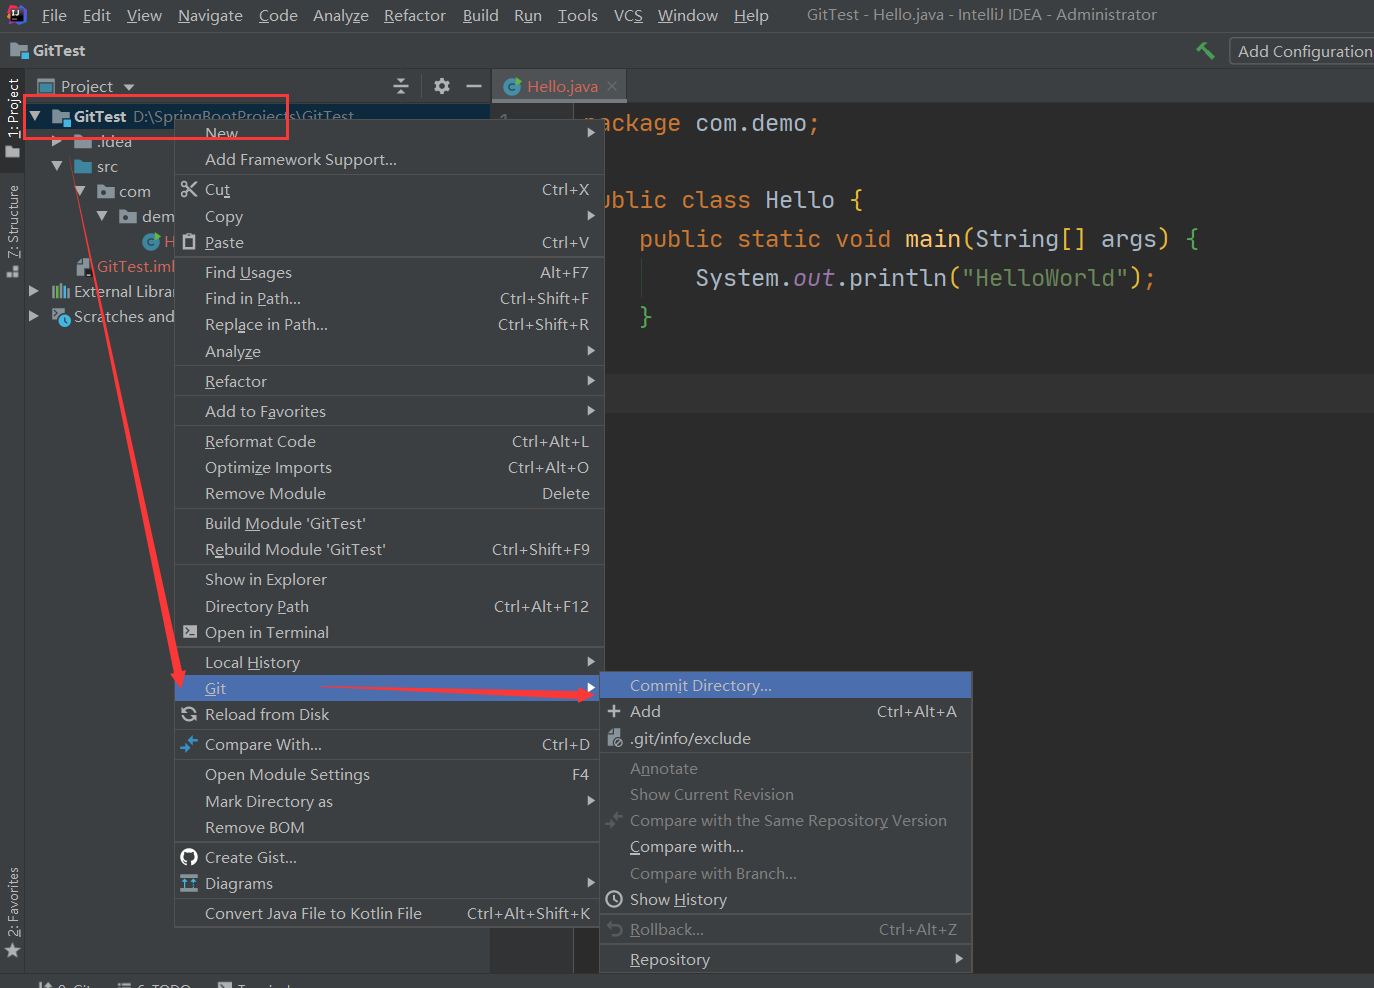Collapse the GitTest root project node
The height and width of the screenshot is (988, 1374).
pyautogui.click(x=35, y=116)
